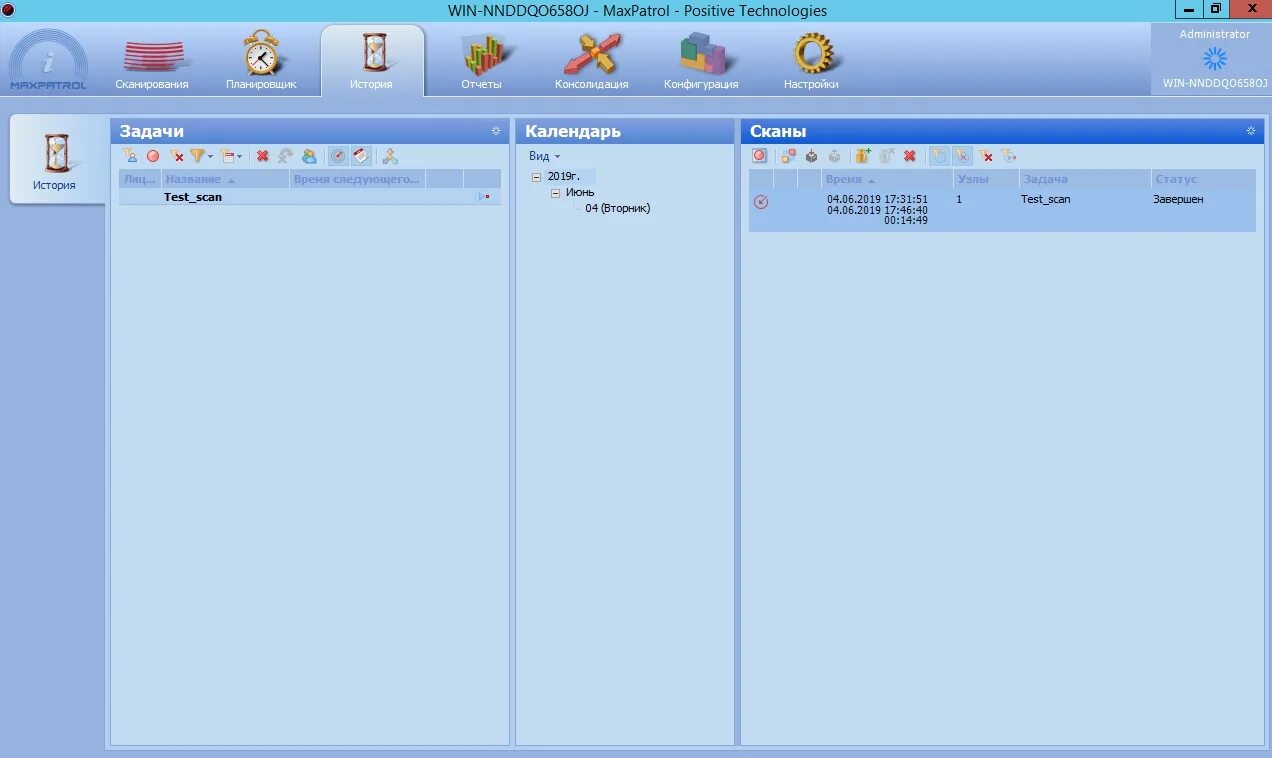Click the Время следующего... column header
This screenshot has width=1272, height=758.
coord(357,179)
